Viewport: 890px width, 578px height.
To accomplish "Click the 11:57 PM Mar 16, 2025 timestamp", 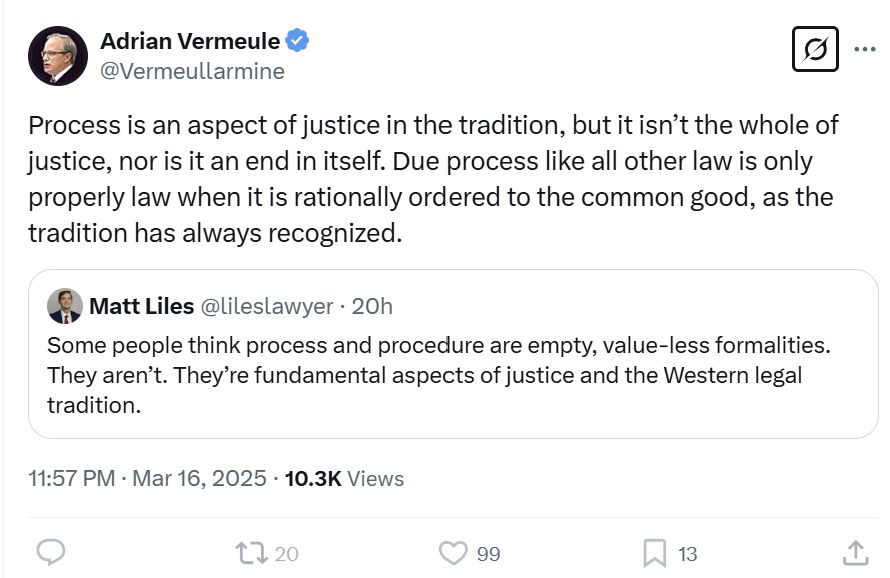I will click(148, 478).
